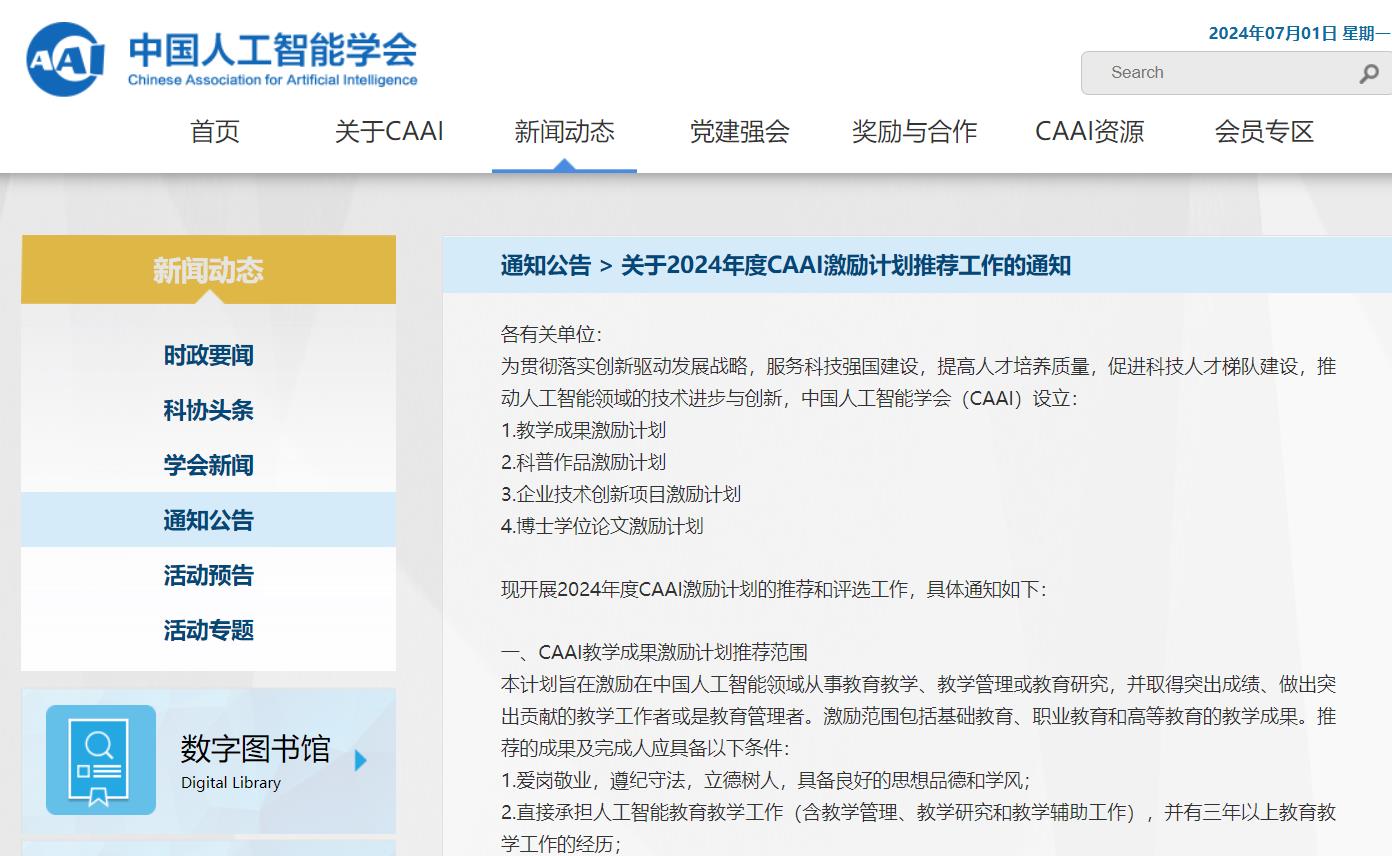Open the 党建强会 navigation item
The image size is (1392, 856).
pyautogui.click(x=739, y=131)
